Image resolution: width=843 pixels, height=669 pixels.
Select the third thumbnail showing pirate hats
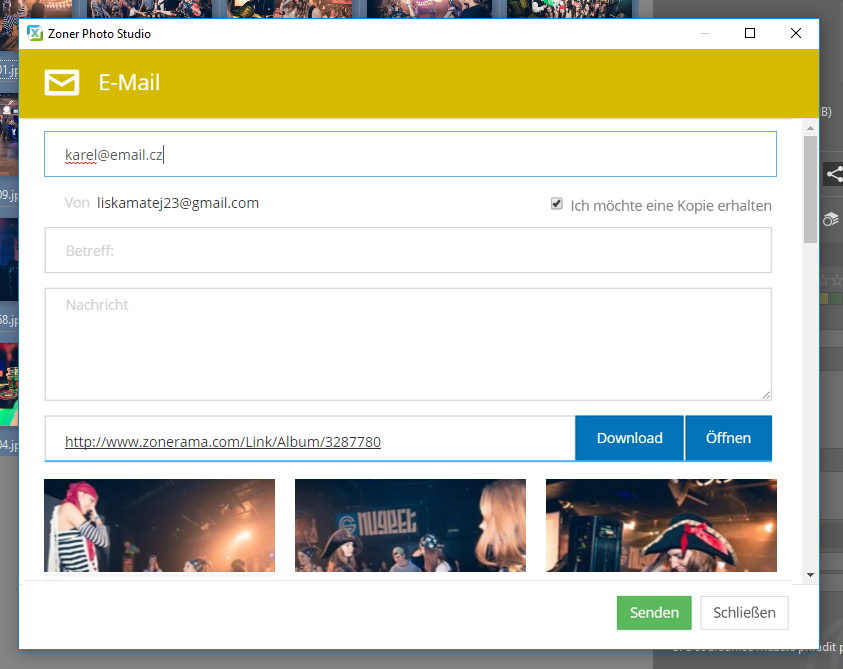pyautogui.click(x=661, y=525)
